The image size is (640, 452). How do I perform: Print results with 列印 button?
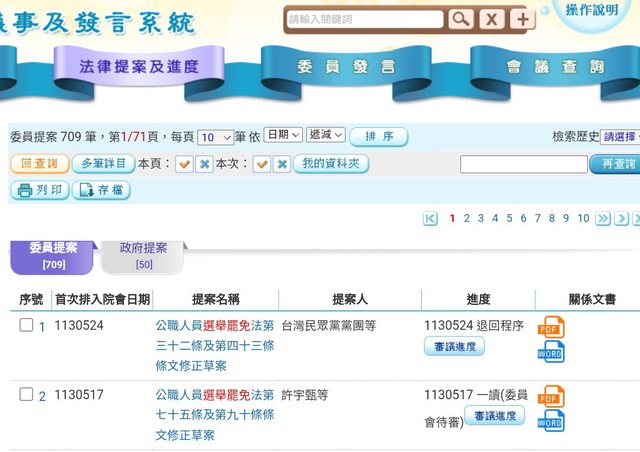click(x=40, y=190)
